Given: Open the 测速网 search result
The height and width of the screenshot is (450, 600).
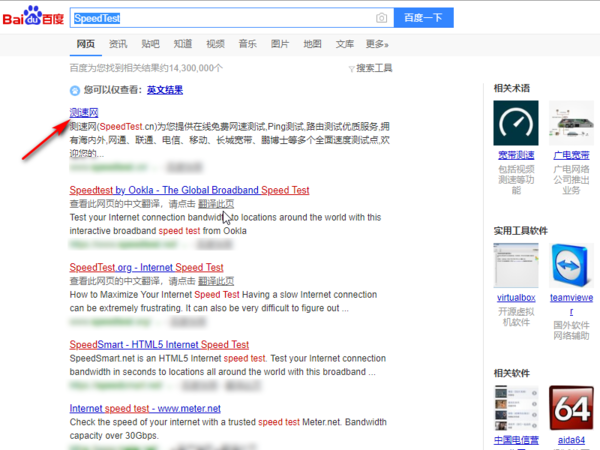Looking at the screenshot, I should (x=84, y=112).
